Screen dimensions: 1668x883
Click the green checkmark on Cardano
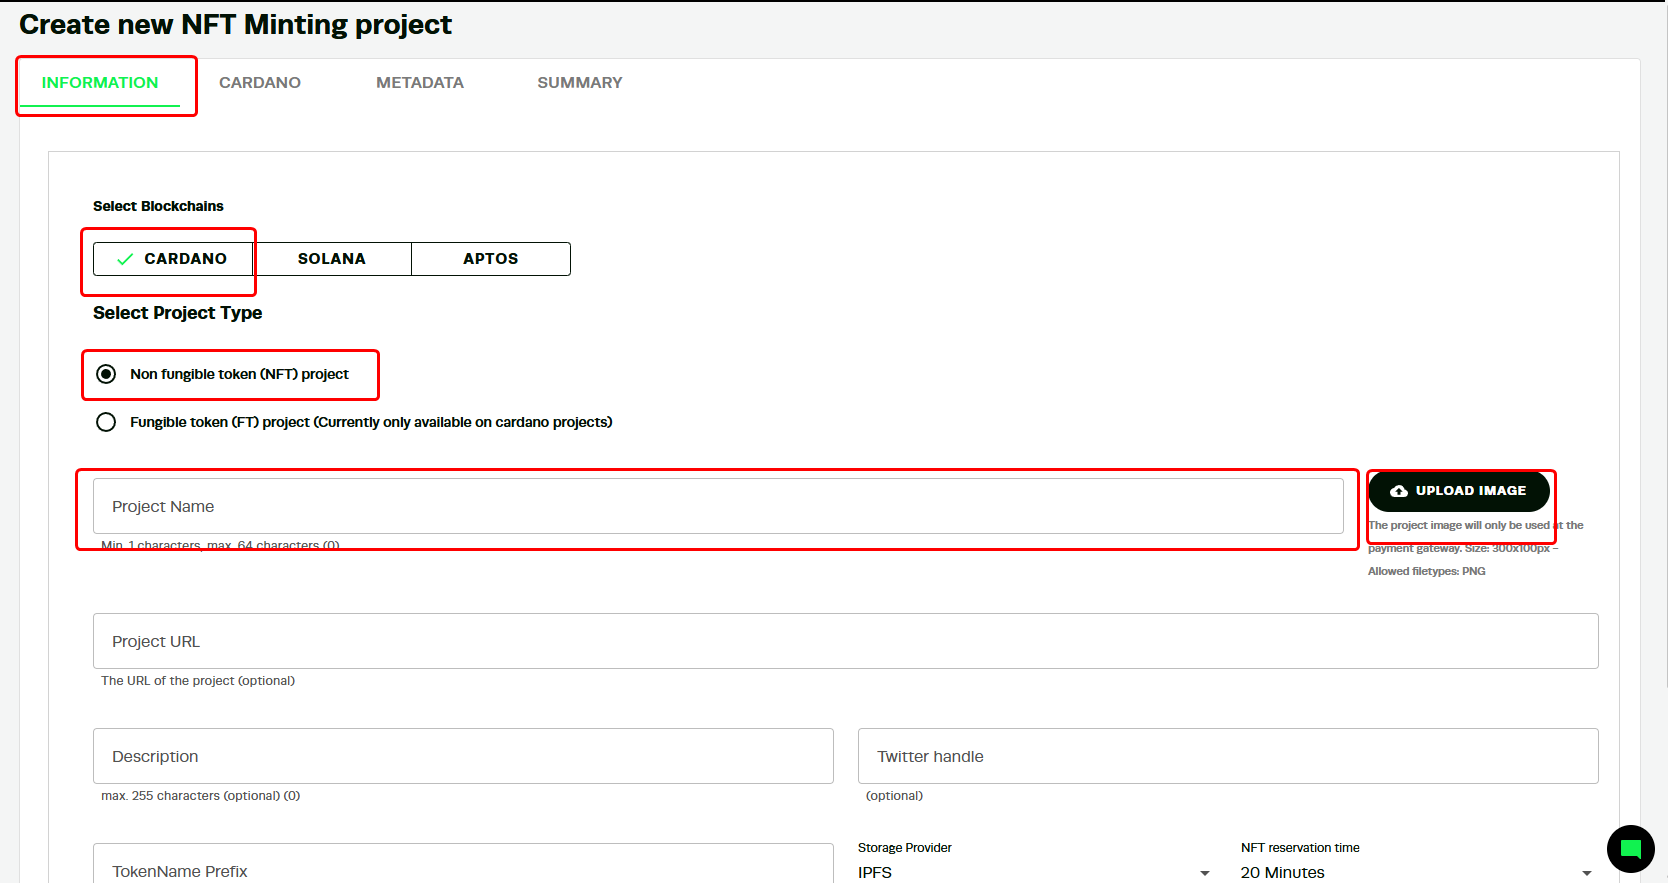[125, 259]
